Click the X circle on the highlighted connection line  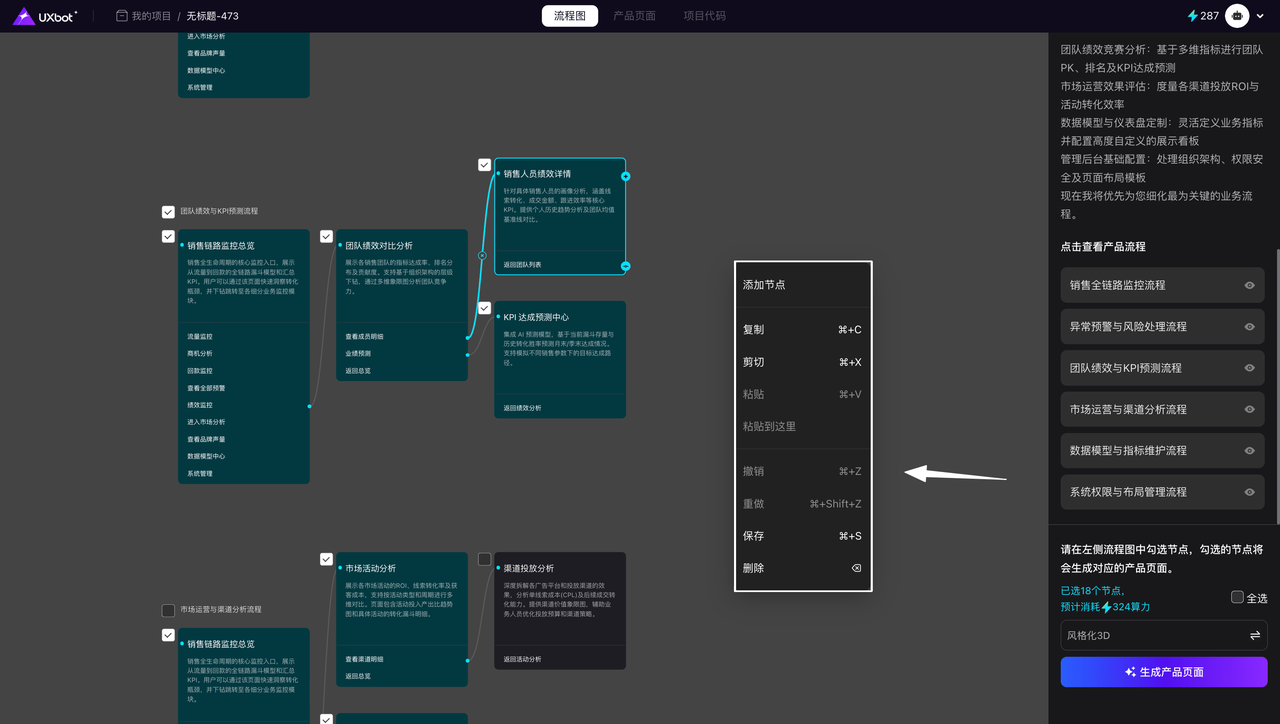point(482,256)
